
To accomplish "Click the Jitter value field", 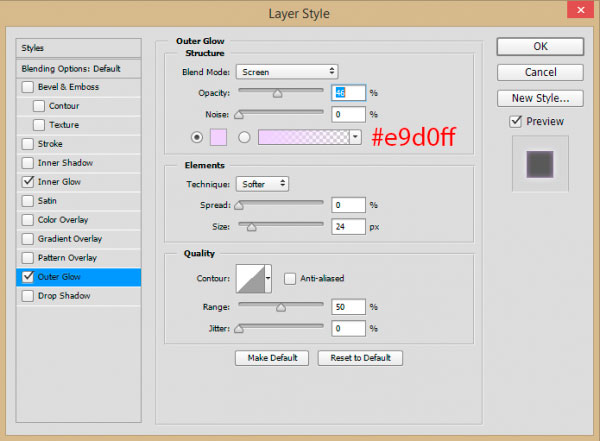I will point(348,328).
